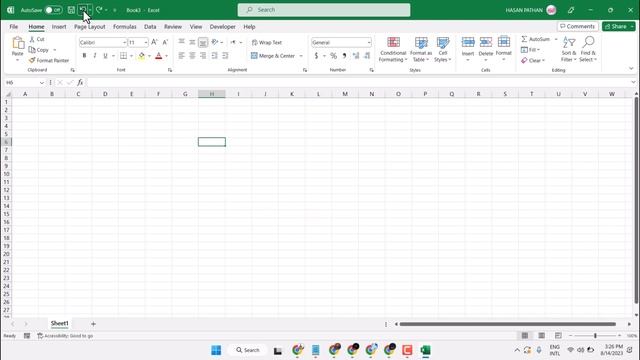640x360 pixels.
Task: Click Decrease Decimal icon
Action: click(x=367, y=56)
